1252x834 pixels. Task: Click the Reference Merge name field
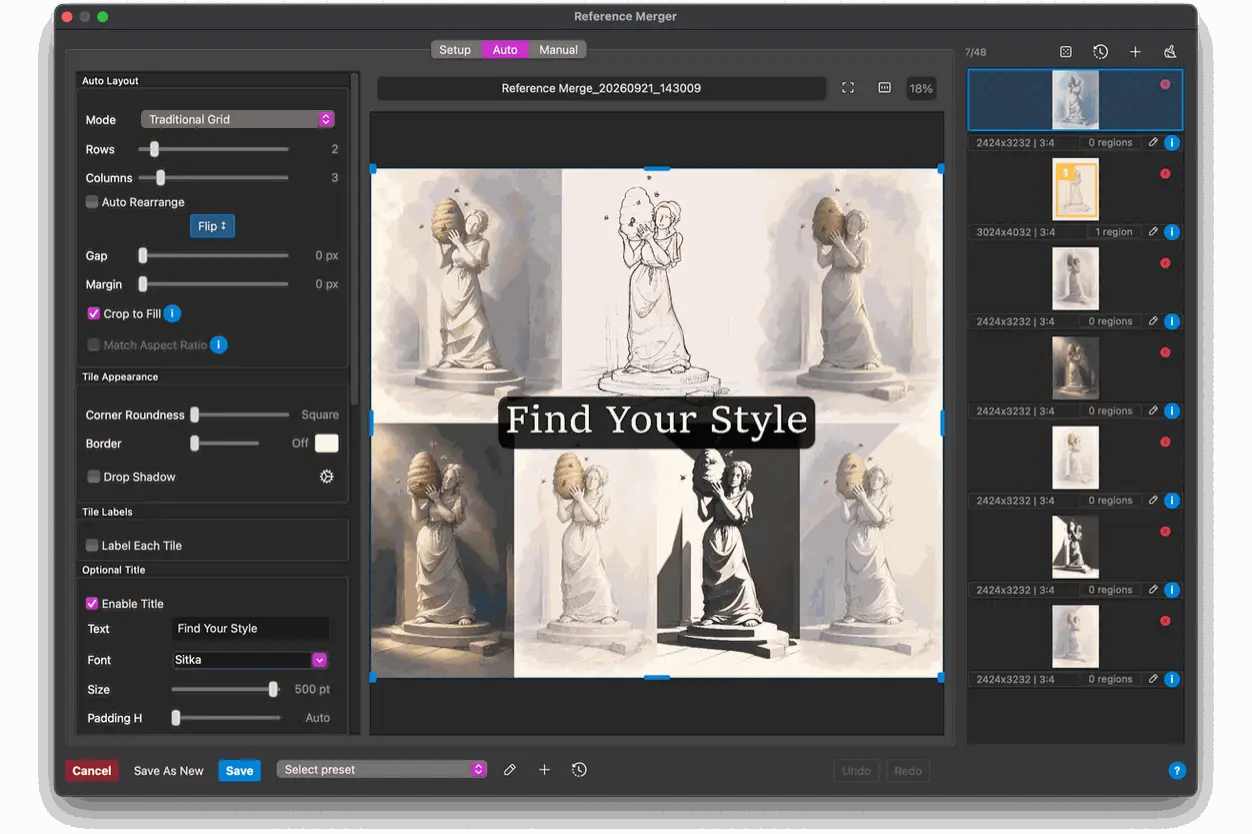pyautogui.click(x=602, y=88)
